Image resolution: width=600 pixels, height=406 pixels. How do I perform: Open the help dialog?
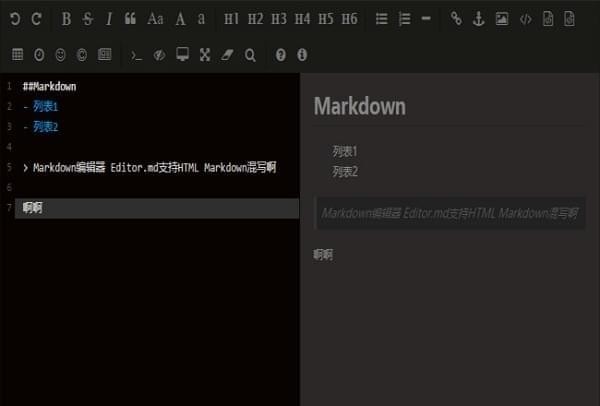pos(280,55)
